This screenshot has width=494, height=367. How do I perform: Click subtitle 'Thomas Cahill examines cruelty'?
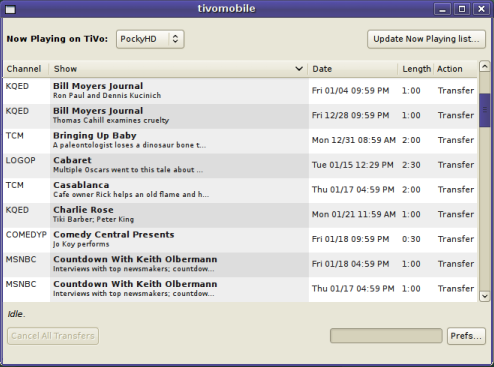point(111,120)
